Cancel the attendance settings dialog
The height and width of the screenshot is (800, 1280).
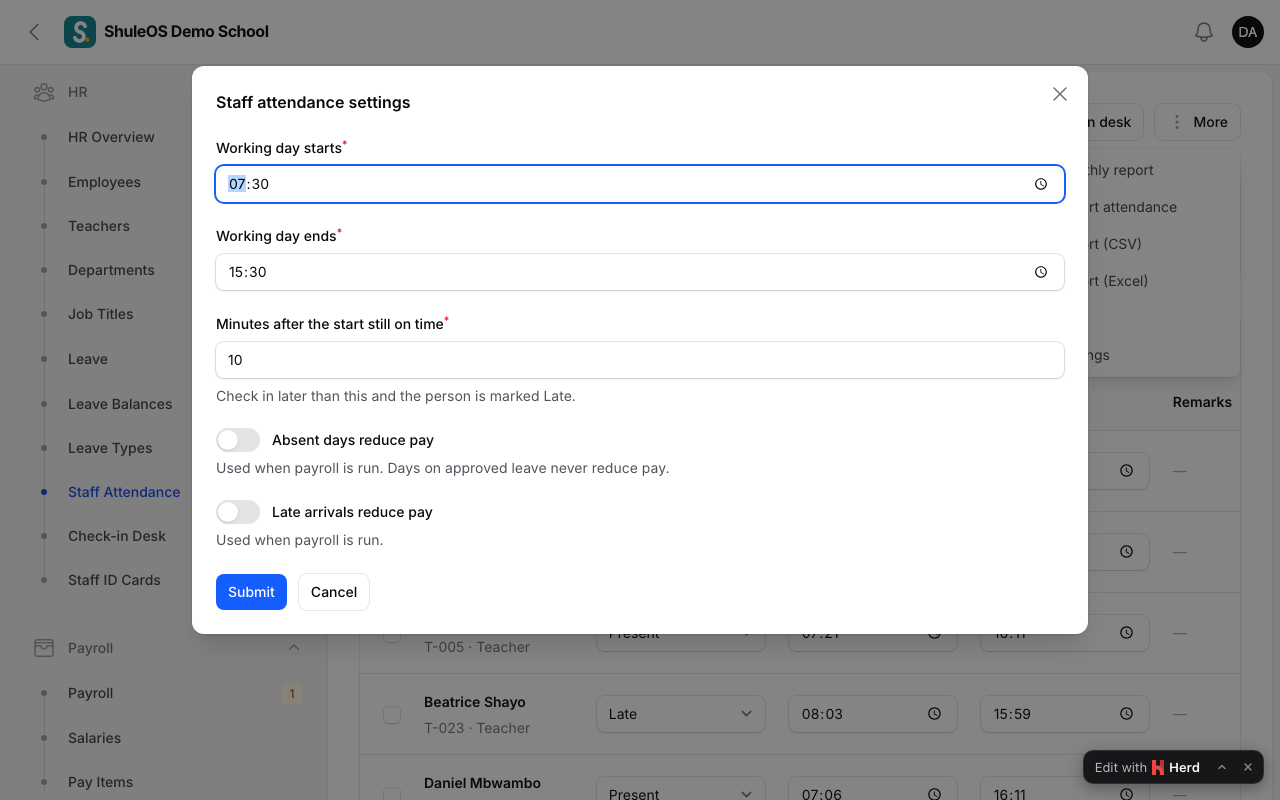334,592
